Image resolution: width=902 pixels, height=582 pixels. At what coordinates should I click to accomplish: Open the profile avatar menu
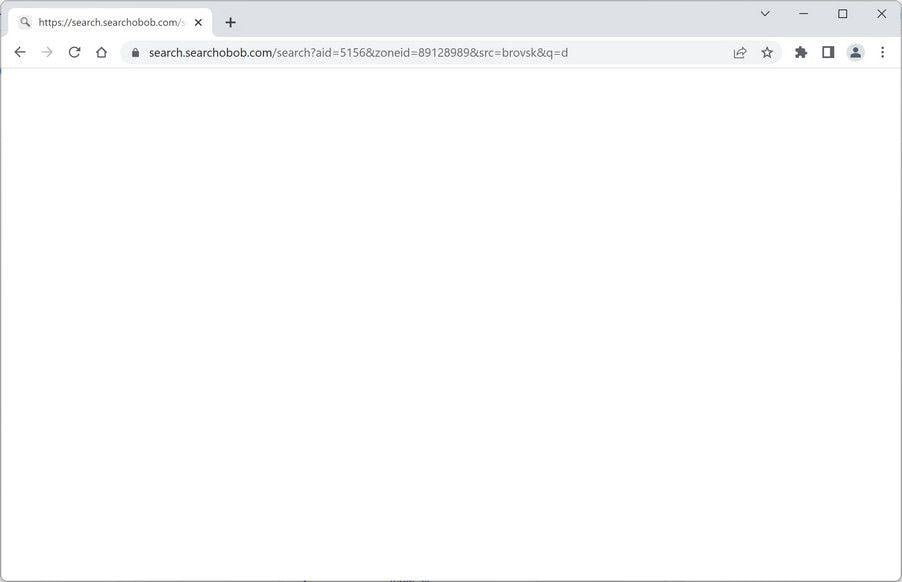855,53
